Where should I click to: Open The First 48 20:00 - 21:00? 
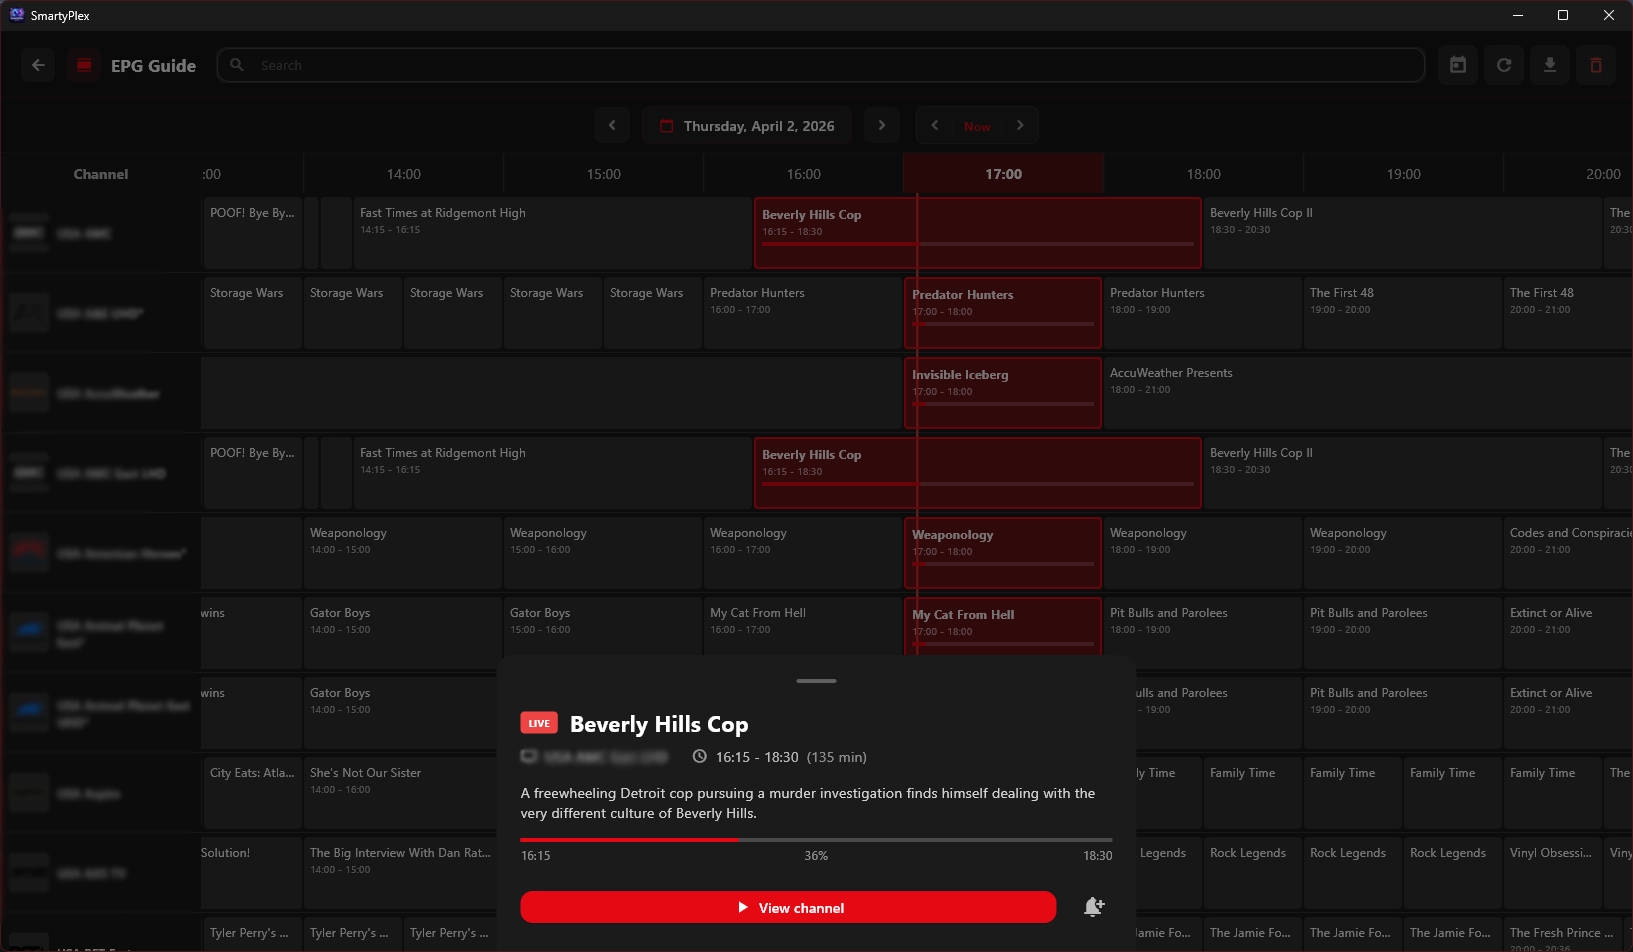click(x=1568, y=313)
